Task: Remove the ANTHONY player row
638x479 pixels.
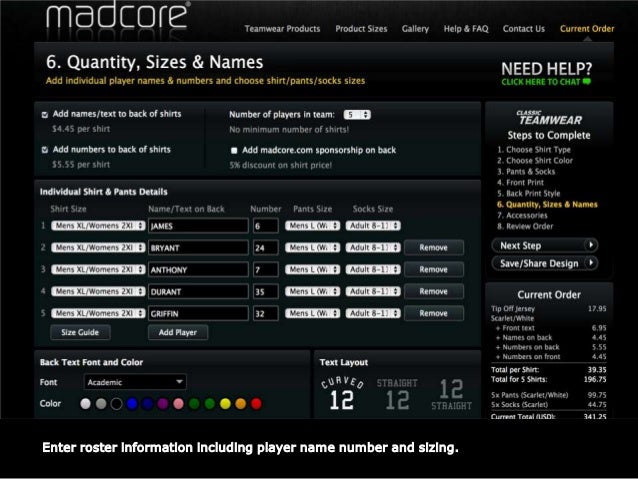Action: tap(434, 269)
